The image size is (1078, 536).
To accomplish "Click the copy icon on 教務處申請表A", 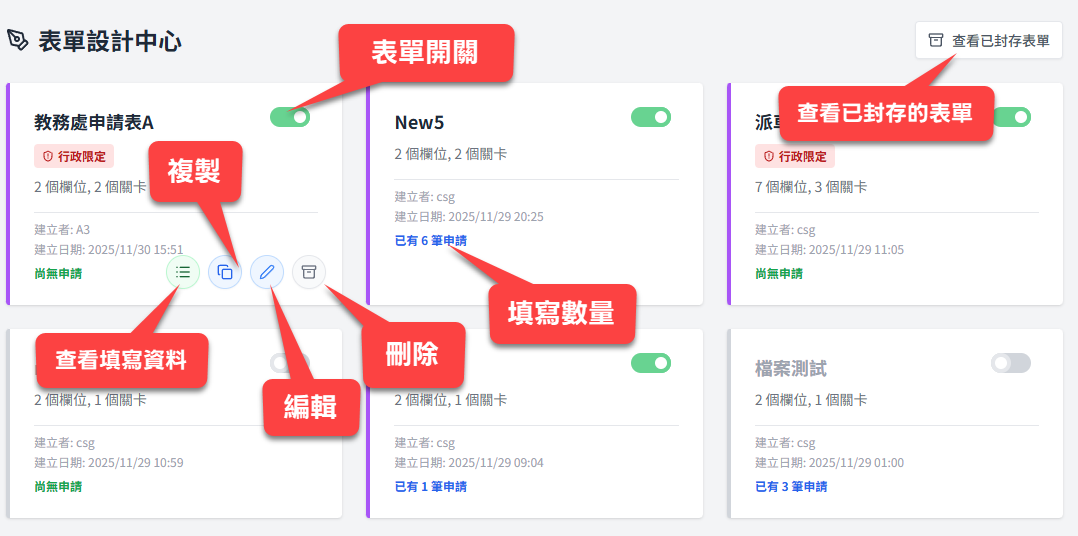I will click(x=225, y=272).
